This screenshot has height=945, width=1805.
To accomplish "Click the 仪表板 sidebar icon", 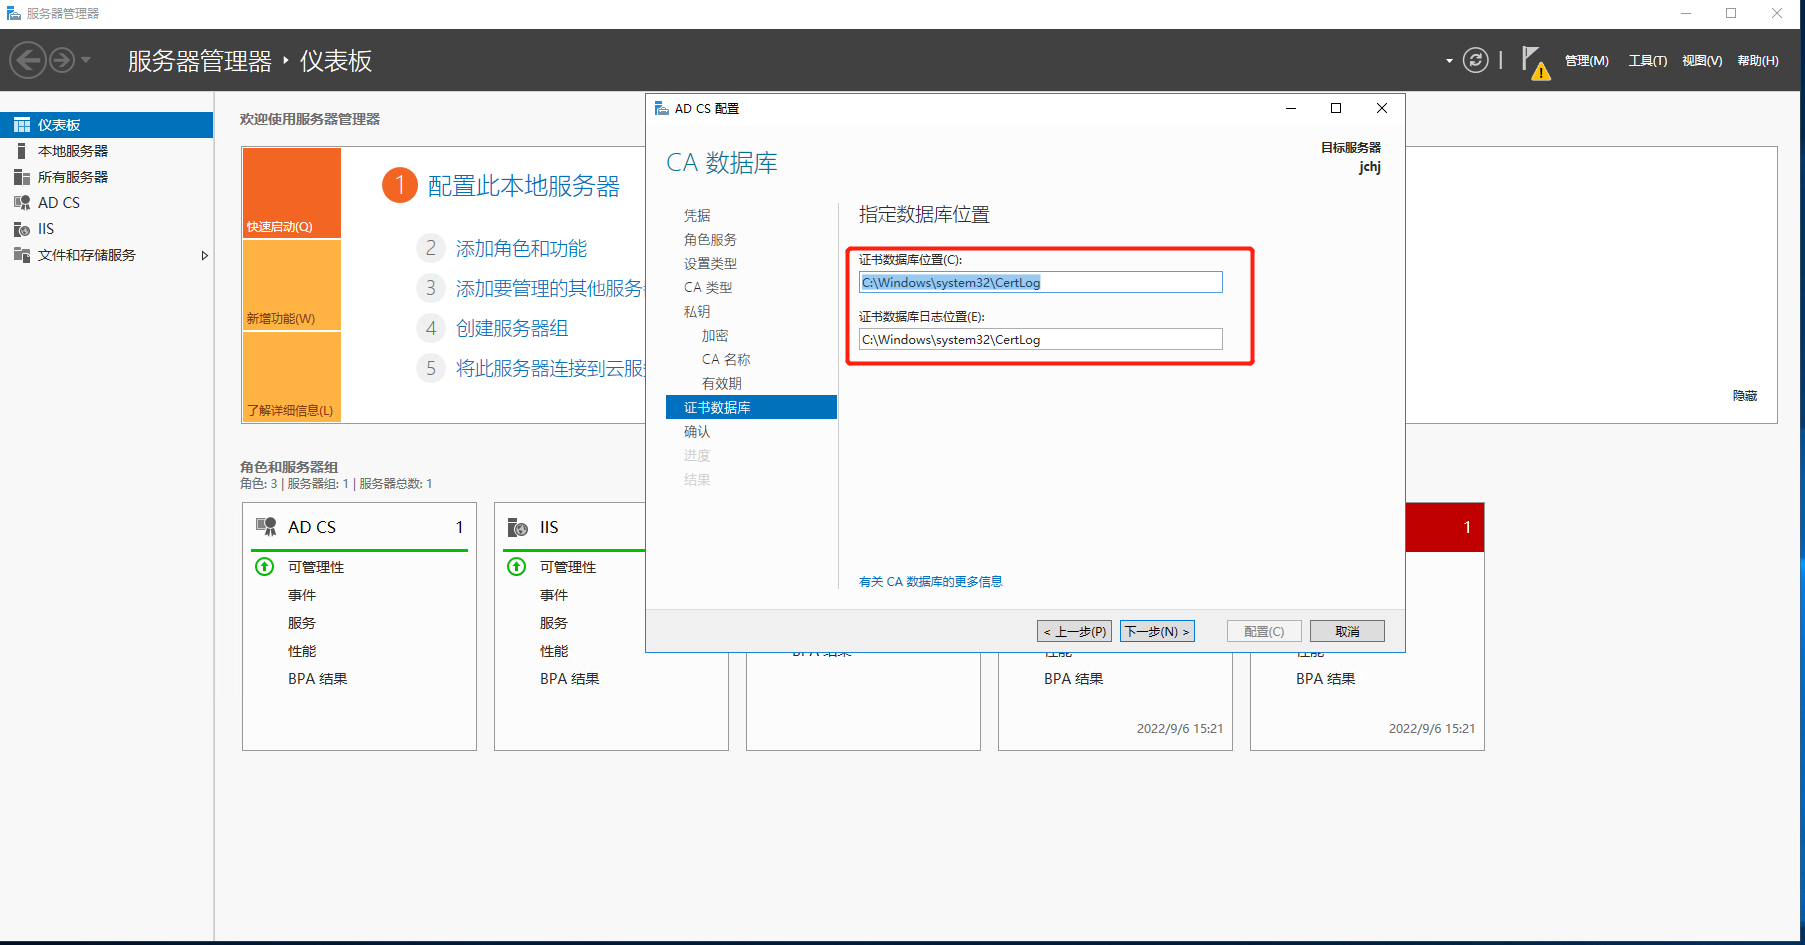I will pyautogui.click(x=21, y=125).
